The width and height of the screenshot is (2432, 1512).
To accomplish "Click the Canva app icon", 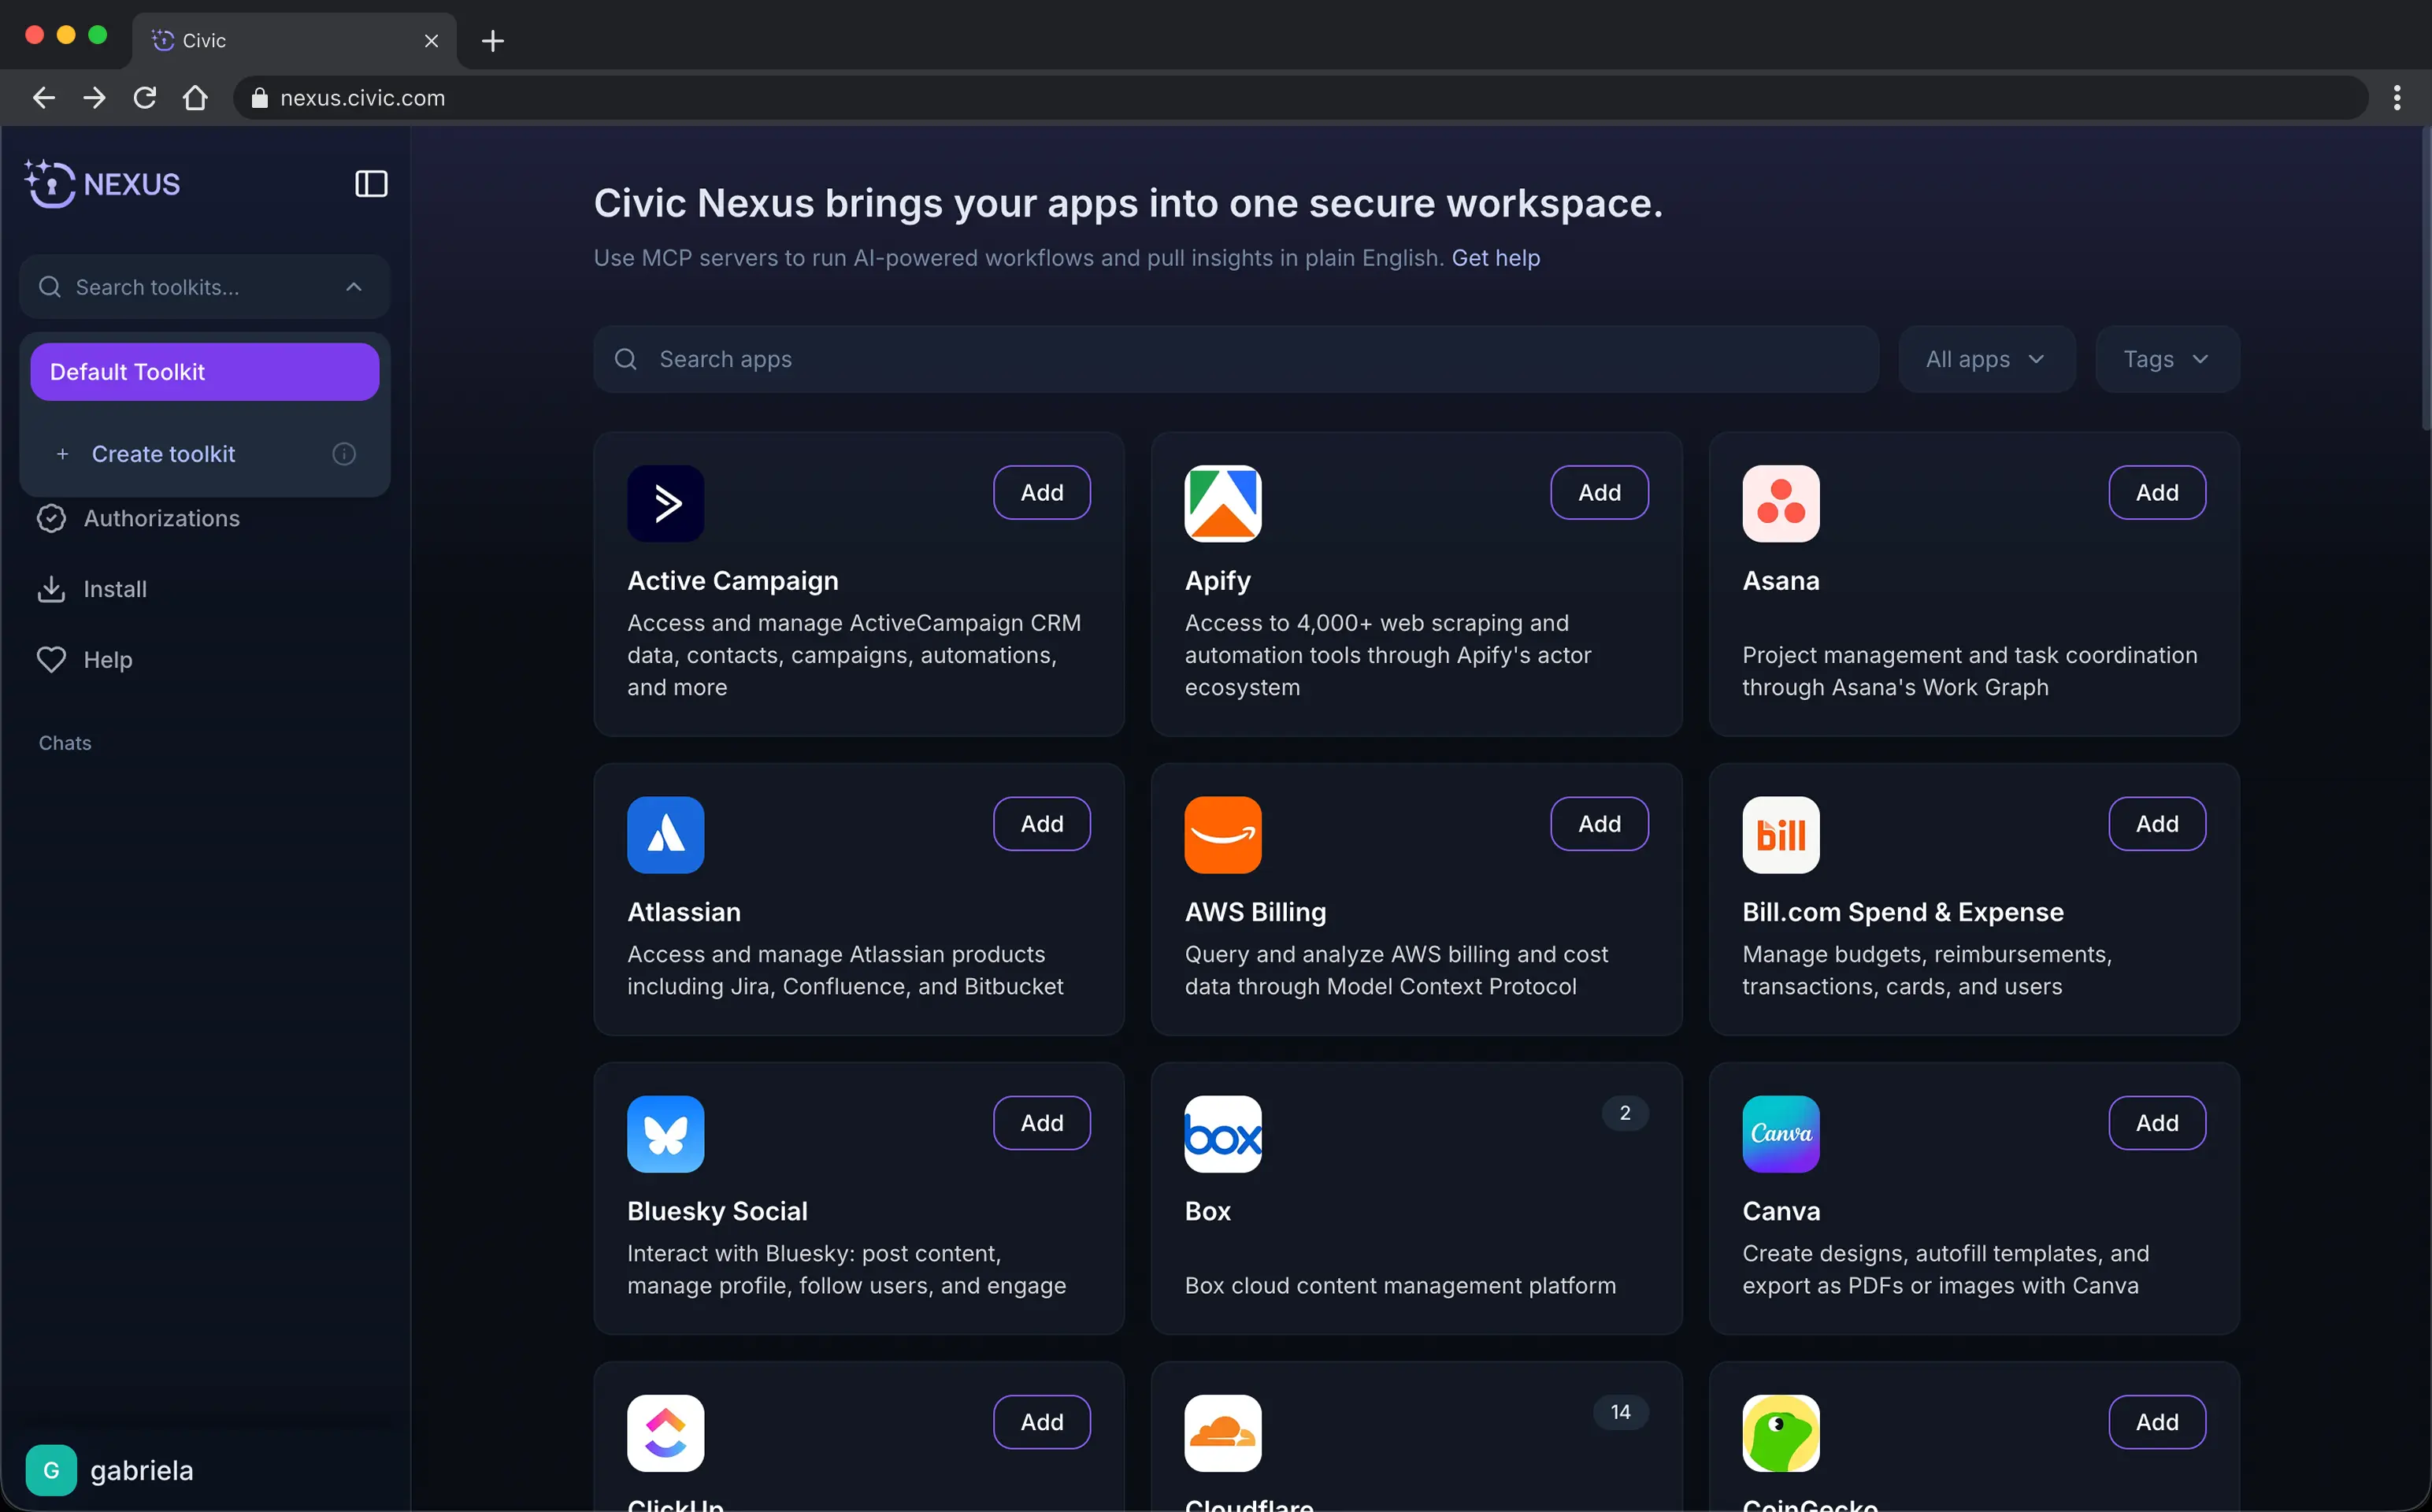I will tap(1780, 1133).
